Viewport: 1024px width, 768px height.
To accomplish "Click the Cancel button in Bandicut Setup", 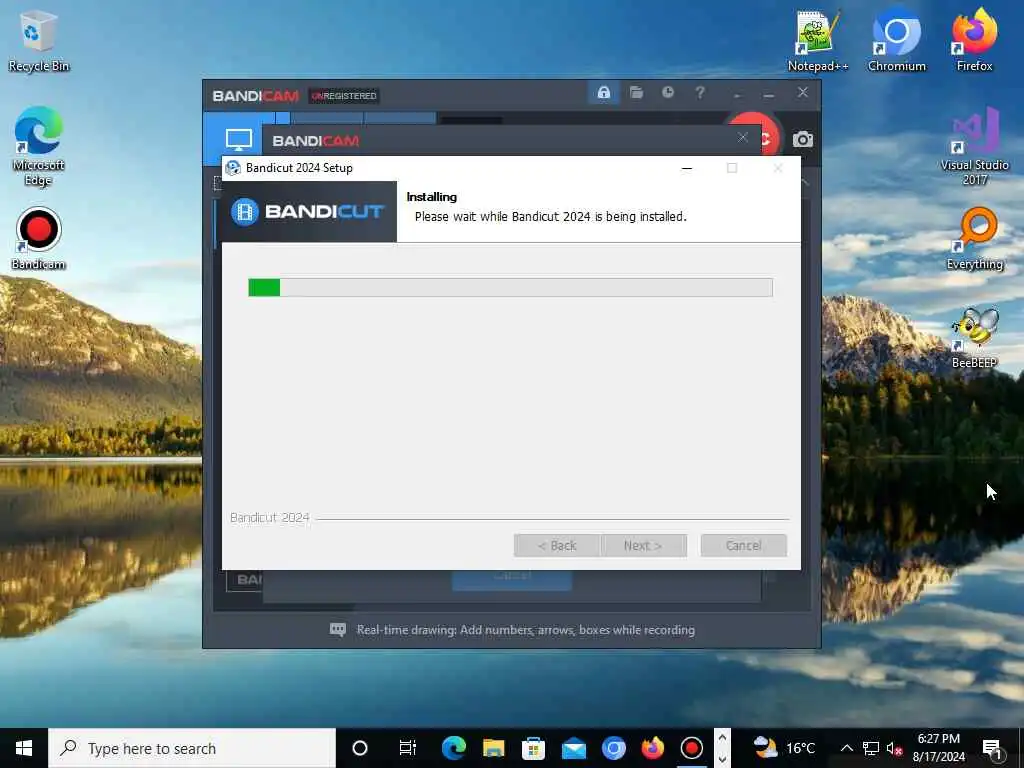I will pyautogui.click(x=743, y=545).
